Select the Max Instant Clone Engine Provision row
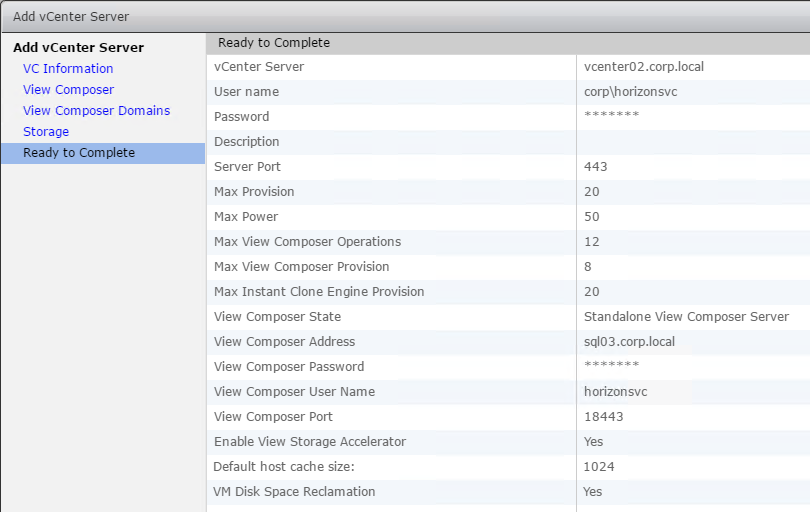810x512 pixels. pyautogui.click(x=508, y=291)
